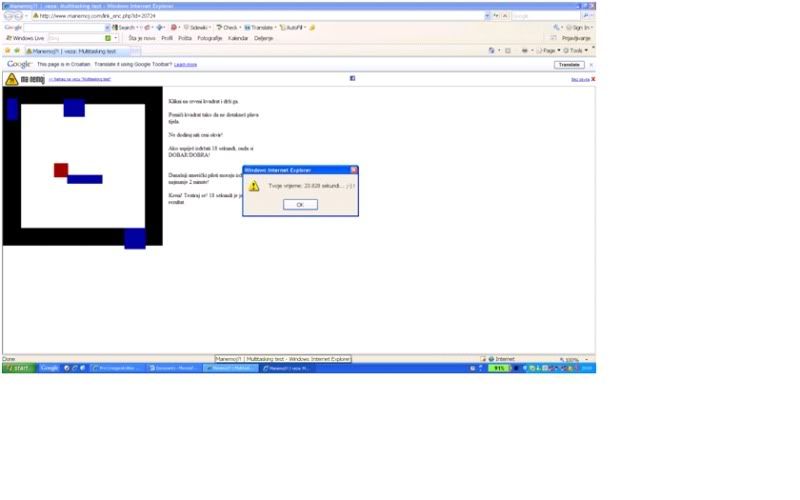Close the Windows Internet Explorer alert dialog

tap(354, 170)
